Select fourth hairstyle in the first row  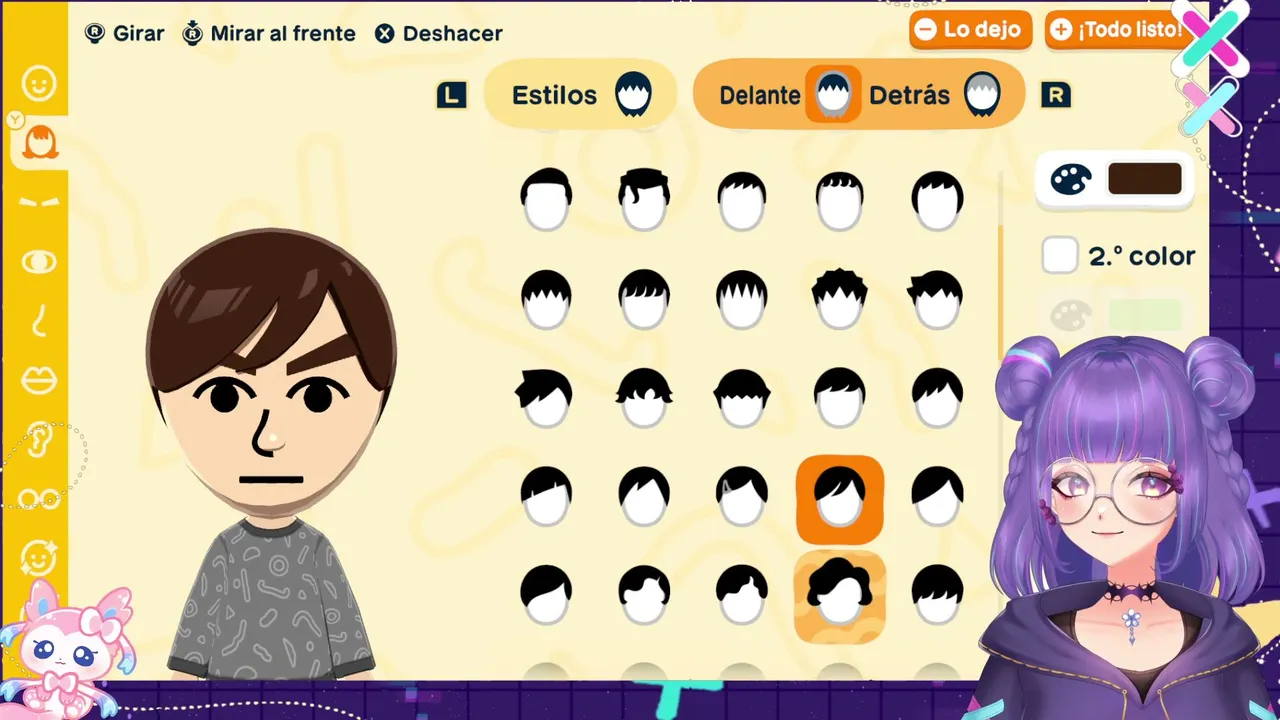point(840,200)
